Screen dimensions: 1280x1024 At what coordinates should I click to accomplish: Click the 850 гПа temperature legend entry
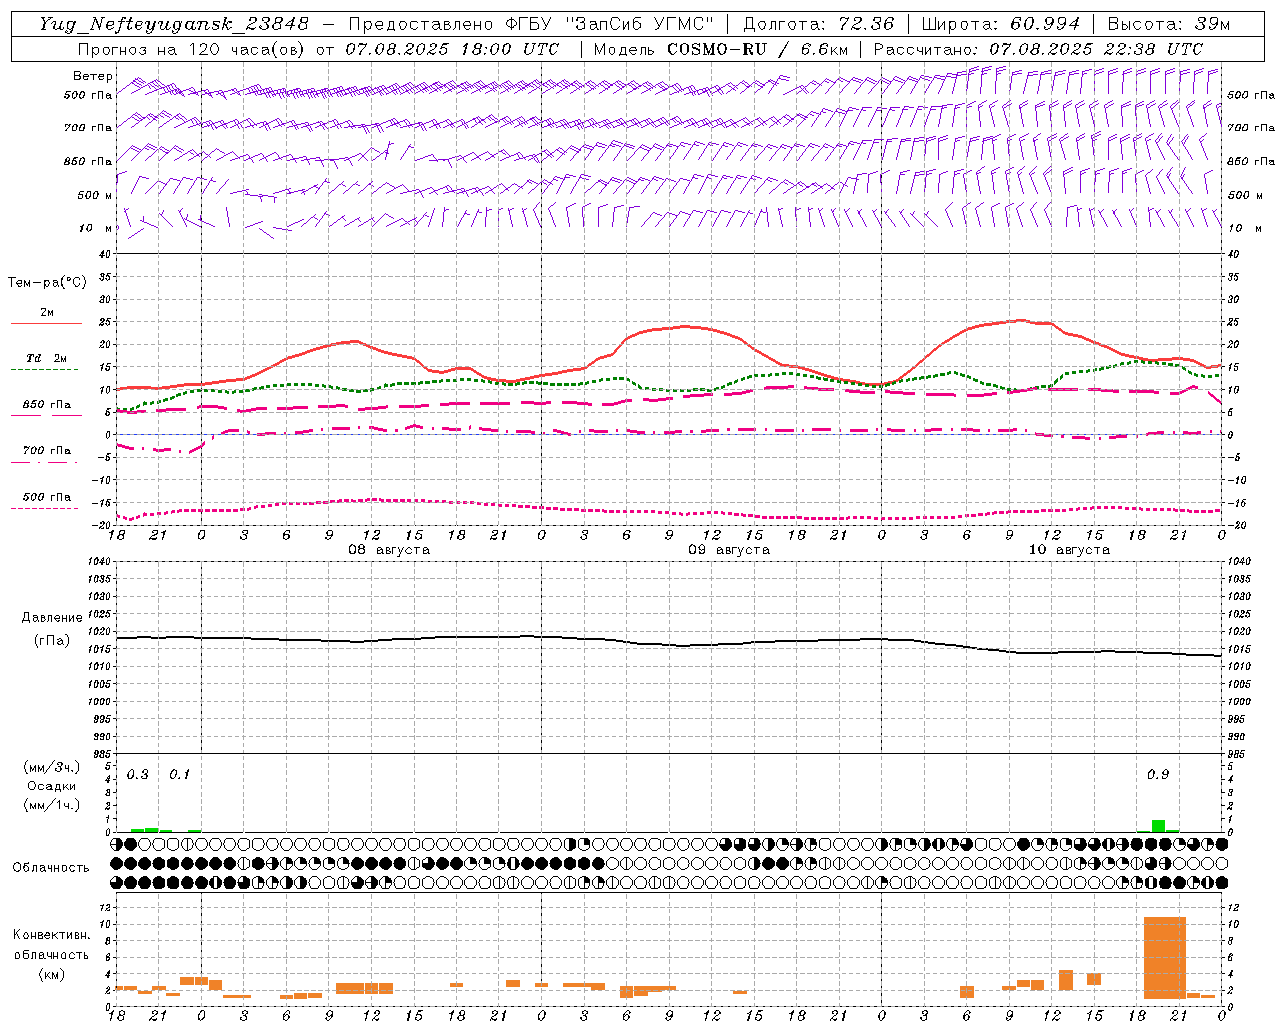coord(47,405)
